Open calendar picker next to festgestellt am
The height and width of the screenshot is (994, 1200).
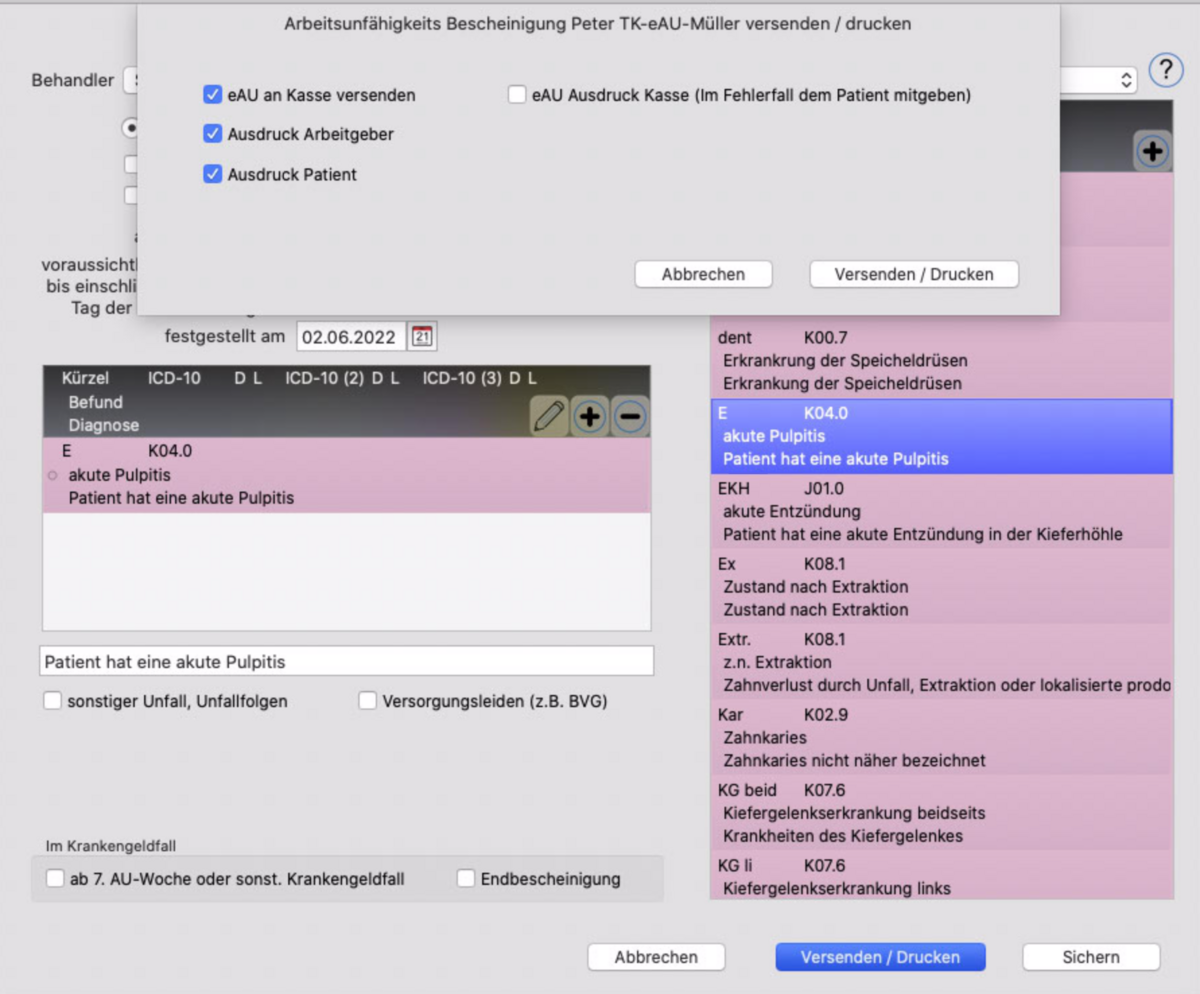point(423,337)
